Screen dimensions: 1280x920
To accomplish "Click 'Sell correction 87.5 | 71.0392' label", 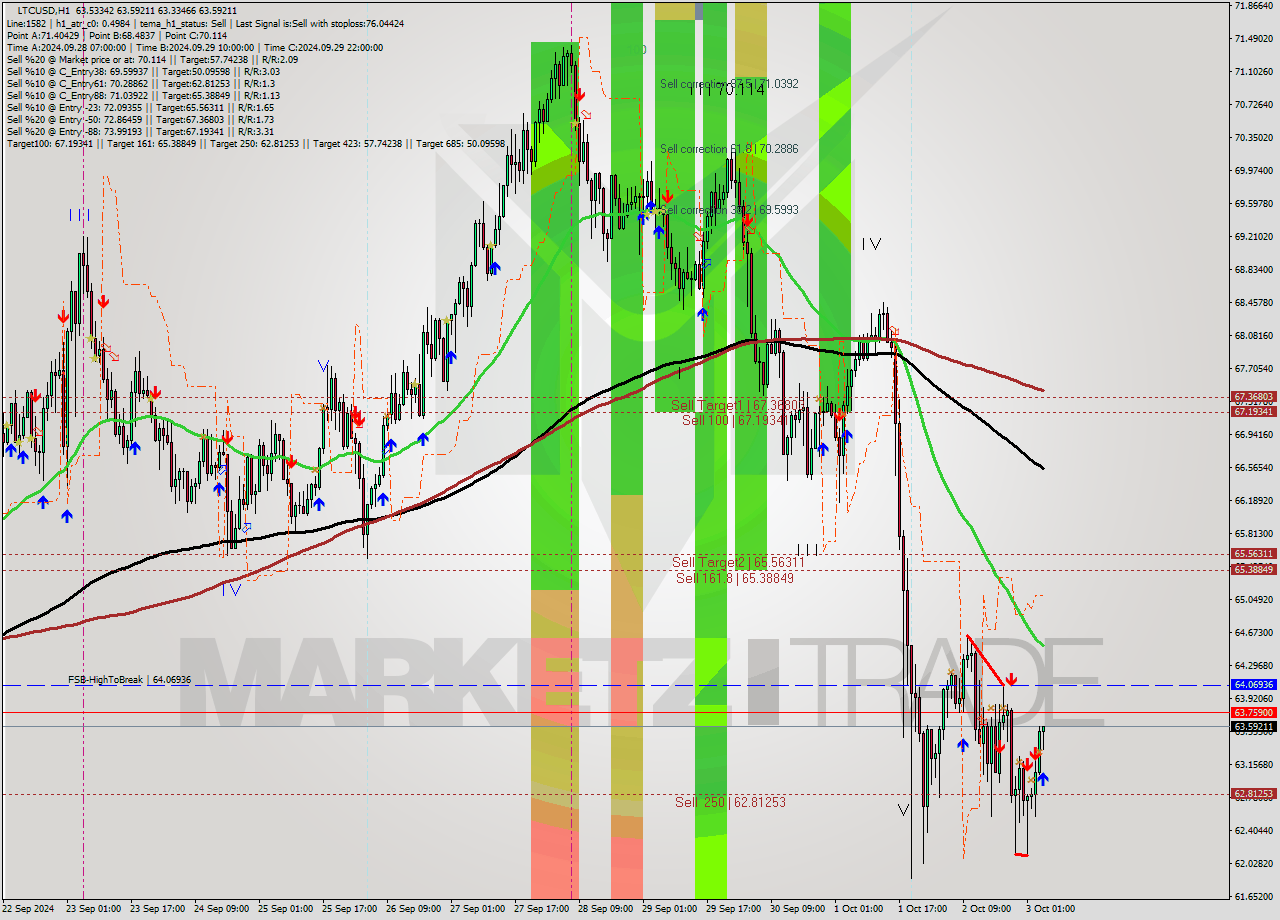I will point(729,84).
